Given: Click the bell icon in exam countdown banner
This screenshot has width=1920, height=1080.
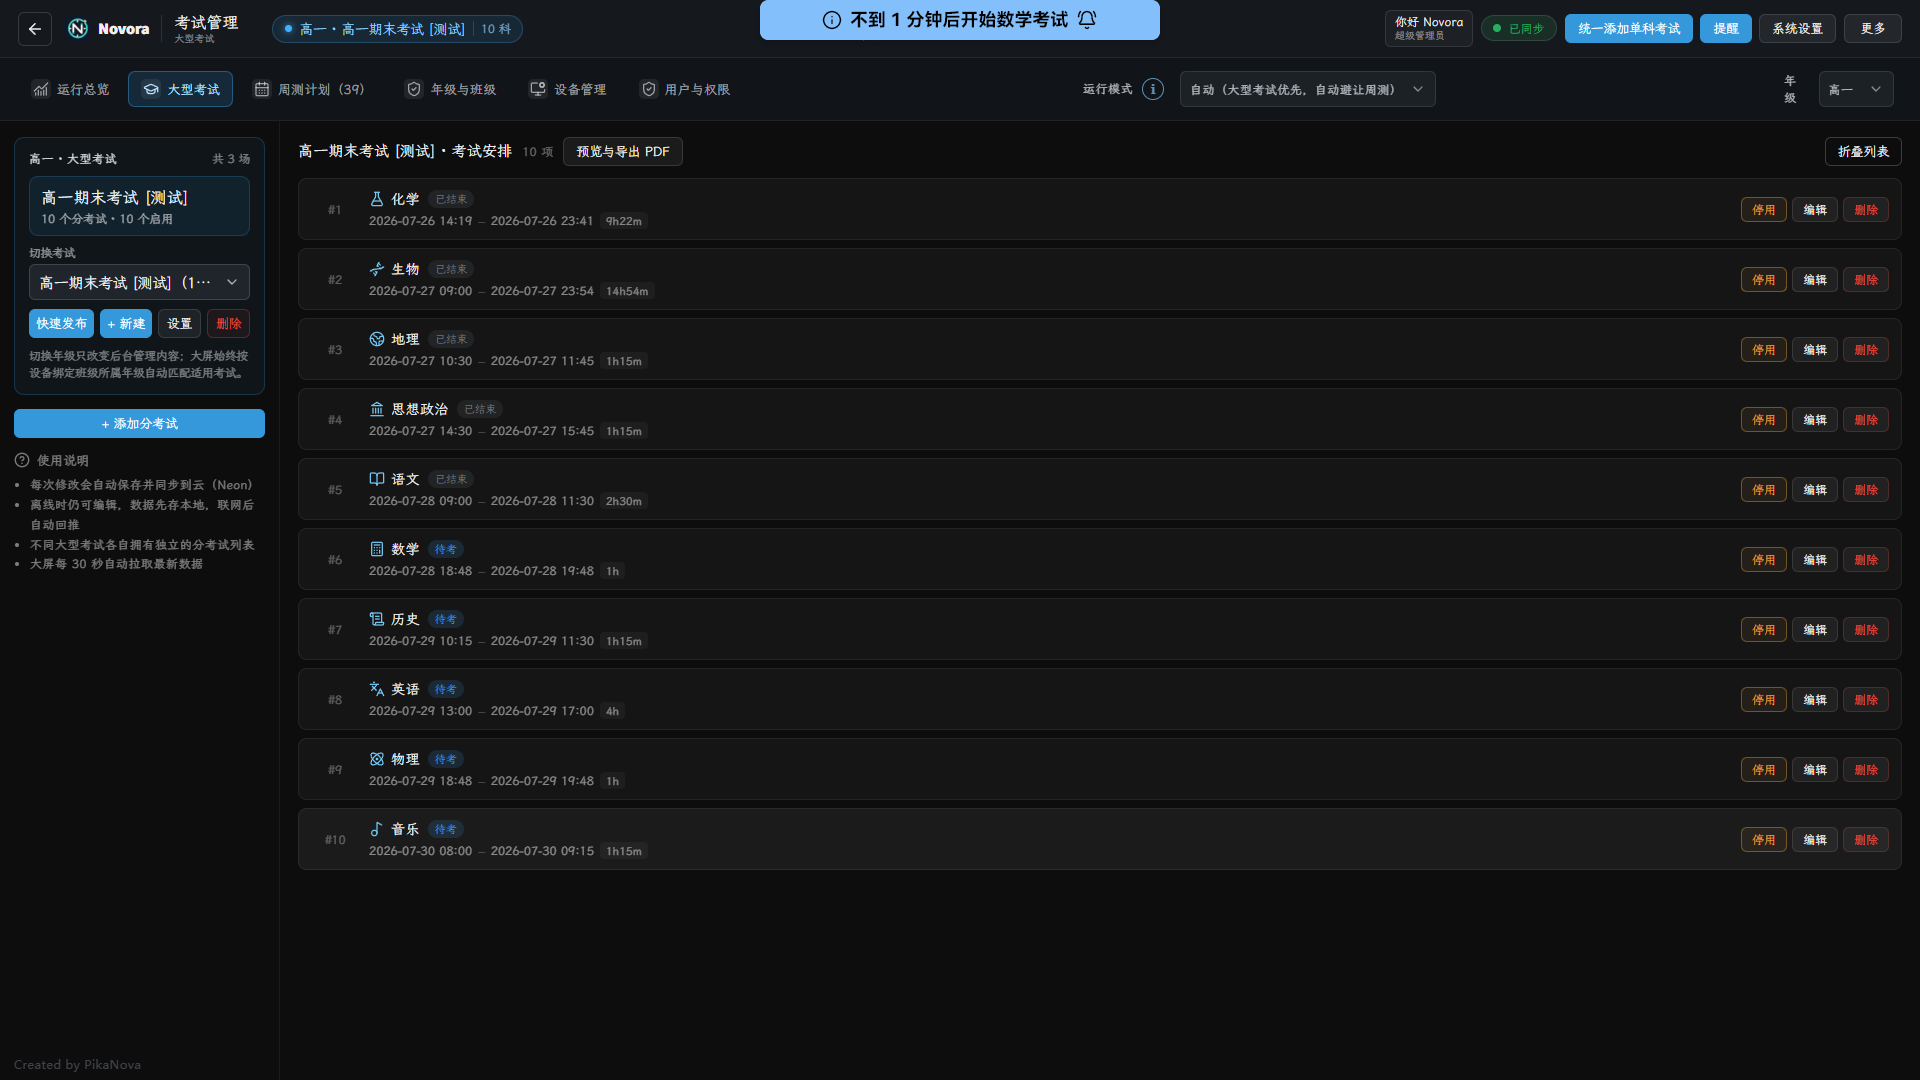Looking at the screenshot, I should tap(1087, 20).
